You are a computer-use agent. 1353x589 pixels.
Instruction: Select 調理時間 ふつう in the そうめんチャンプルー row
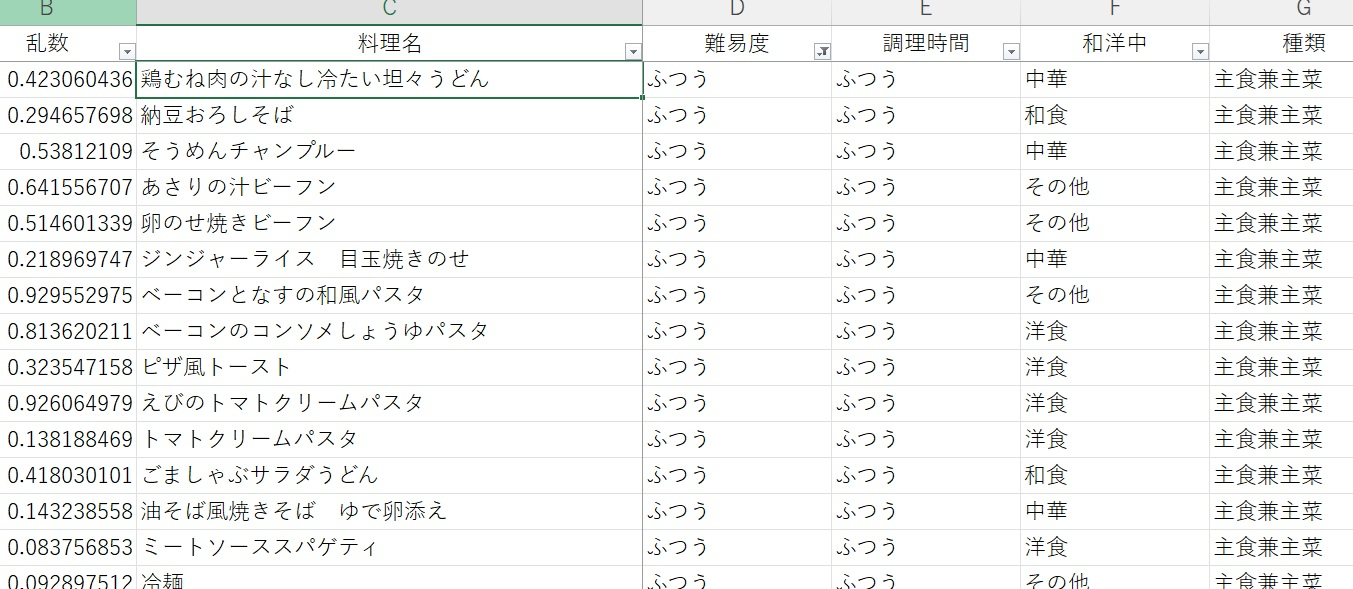pos(926,152)
